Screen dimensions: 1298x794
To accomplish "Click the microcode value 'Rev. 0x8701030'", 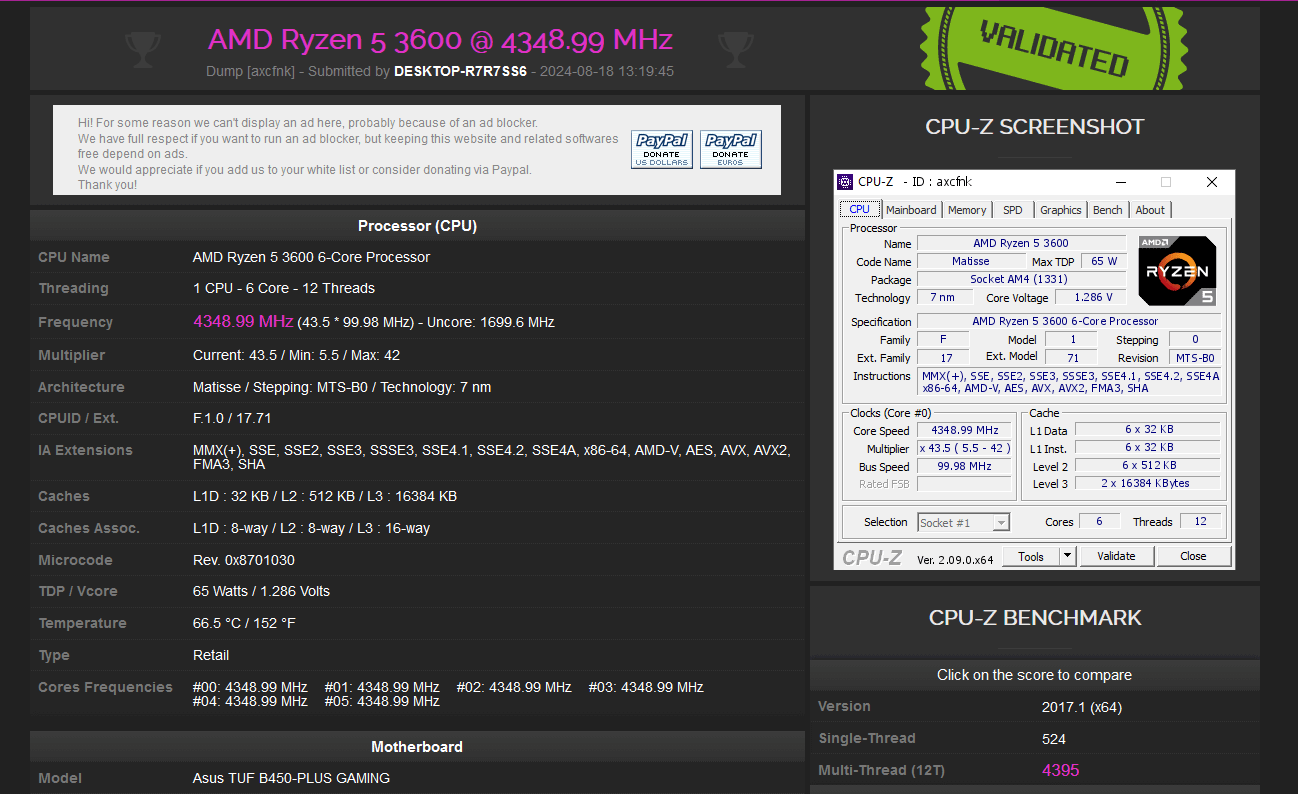I will click(x=244, y=560).
